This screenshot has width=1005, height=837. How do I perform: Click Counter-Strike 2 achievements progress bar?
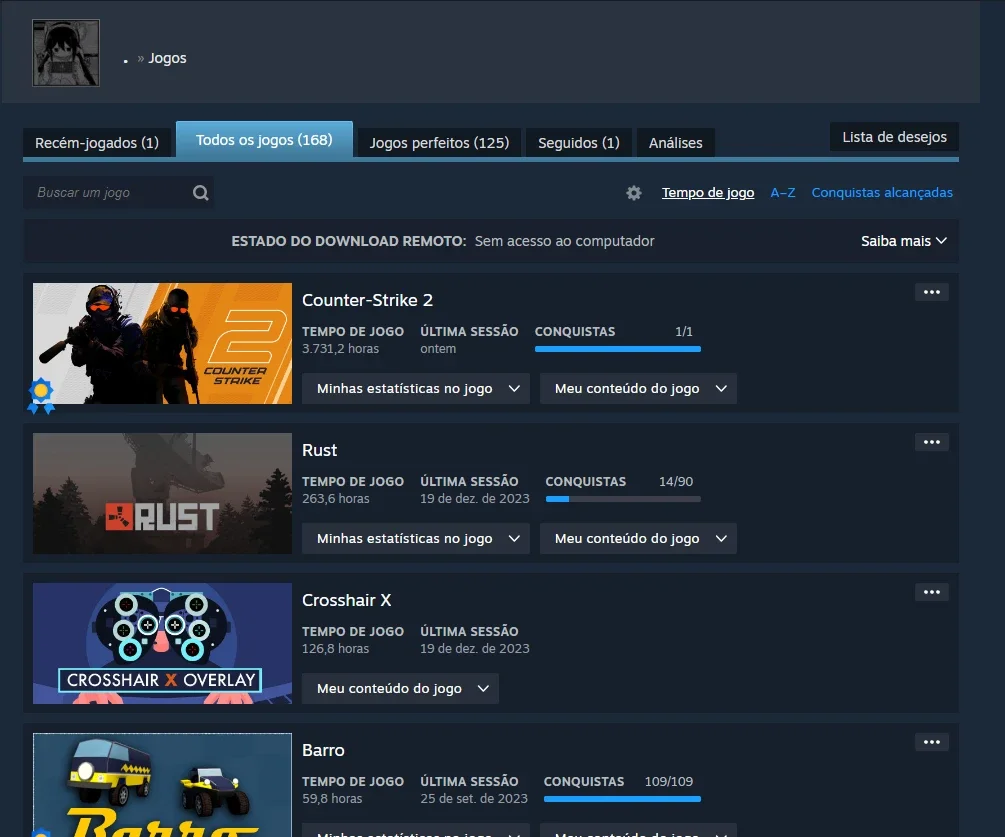tap(618, 349)
